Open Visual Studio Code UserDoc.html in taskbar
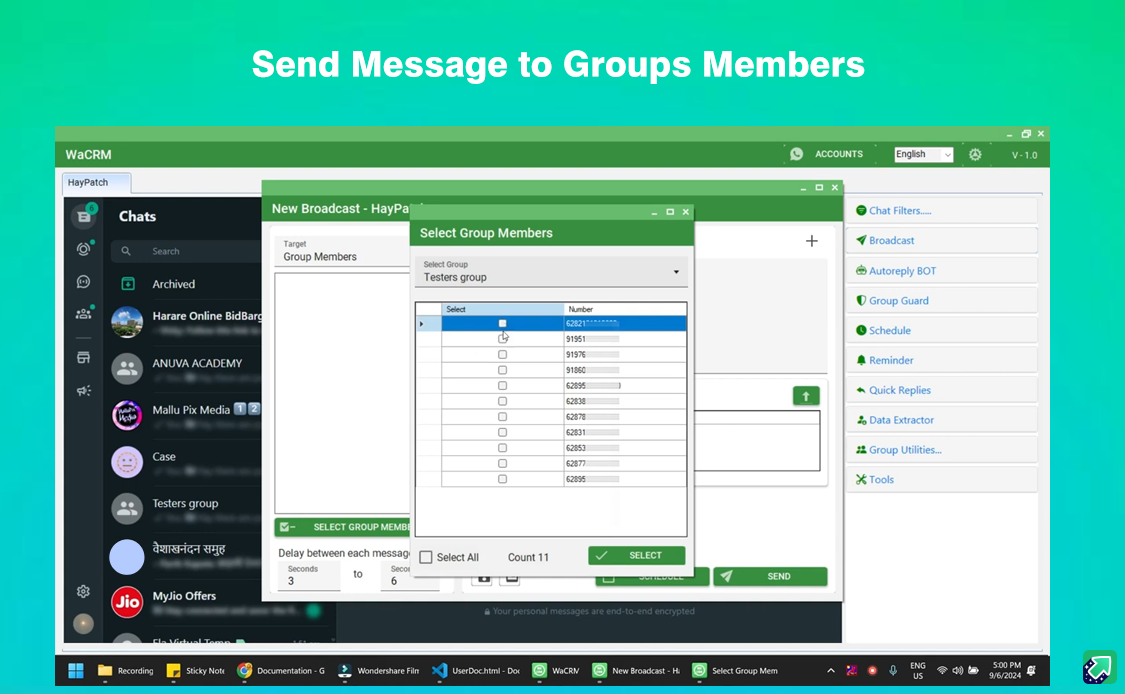Viewport: 1125px width, 694px height. (476, 671)
